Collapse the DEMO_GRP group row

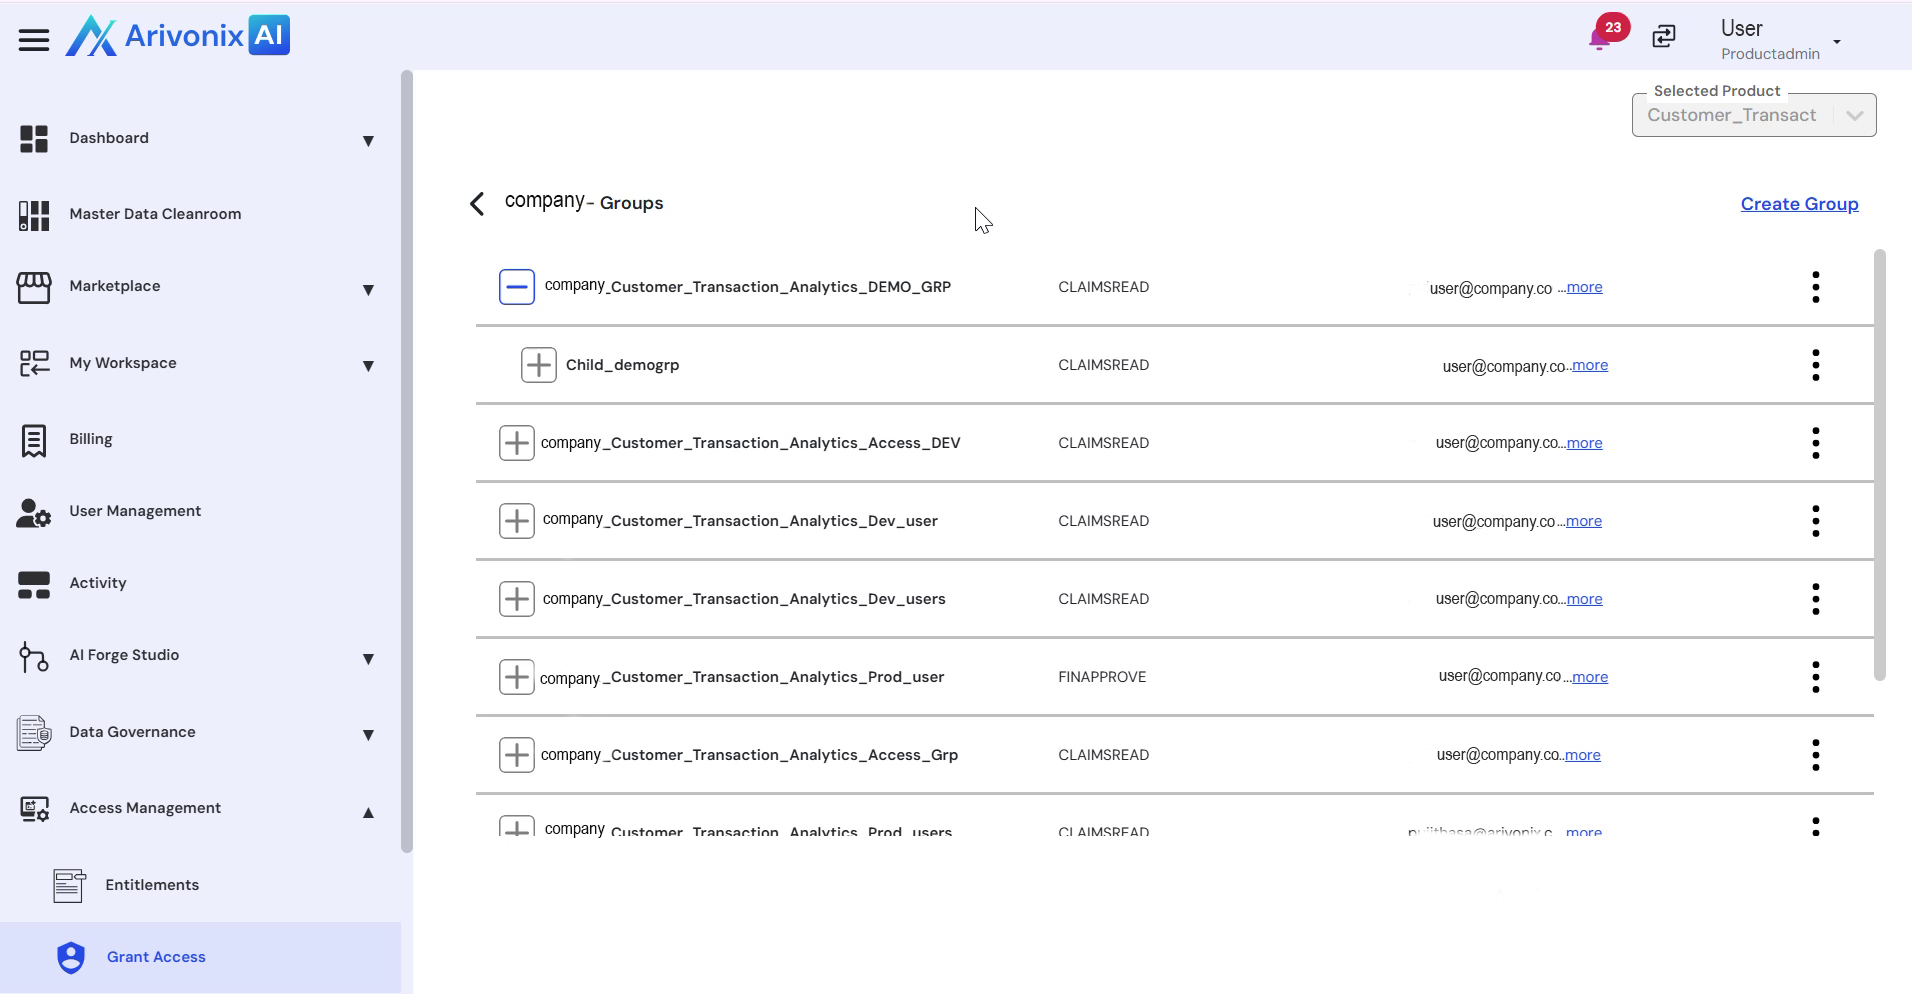[517, 287]
